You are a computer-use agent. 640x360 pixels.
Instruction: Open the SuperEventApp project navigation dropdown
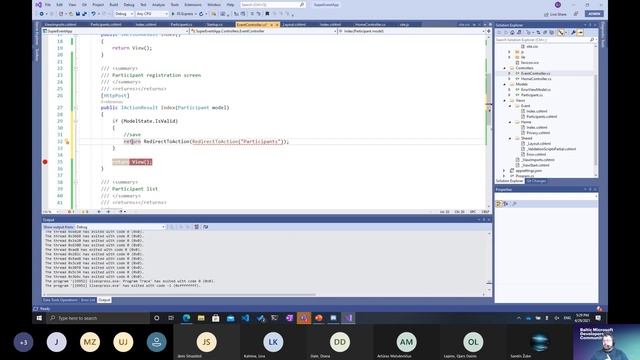[116, 31]
